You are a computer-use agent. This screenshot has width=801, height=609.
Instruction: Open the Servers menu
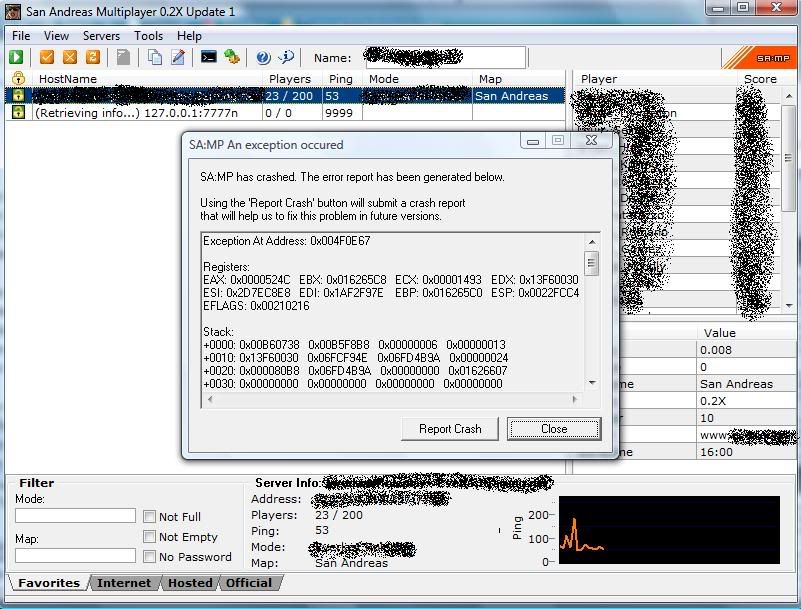click(101, 36)
